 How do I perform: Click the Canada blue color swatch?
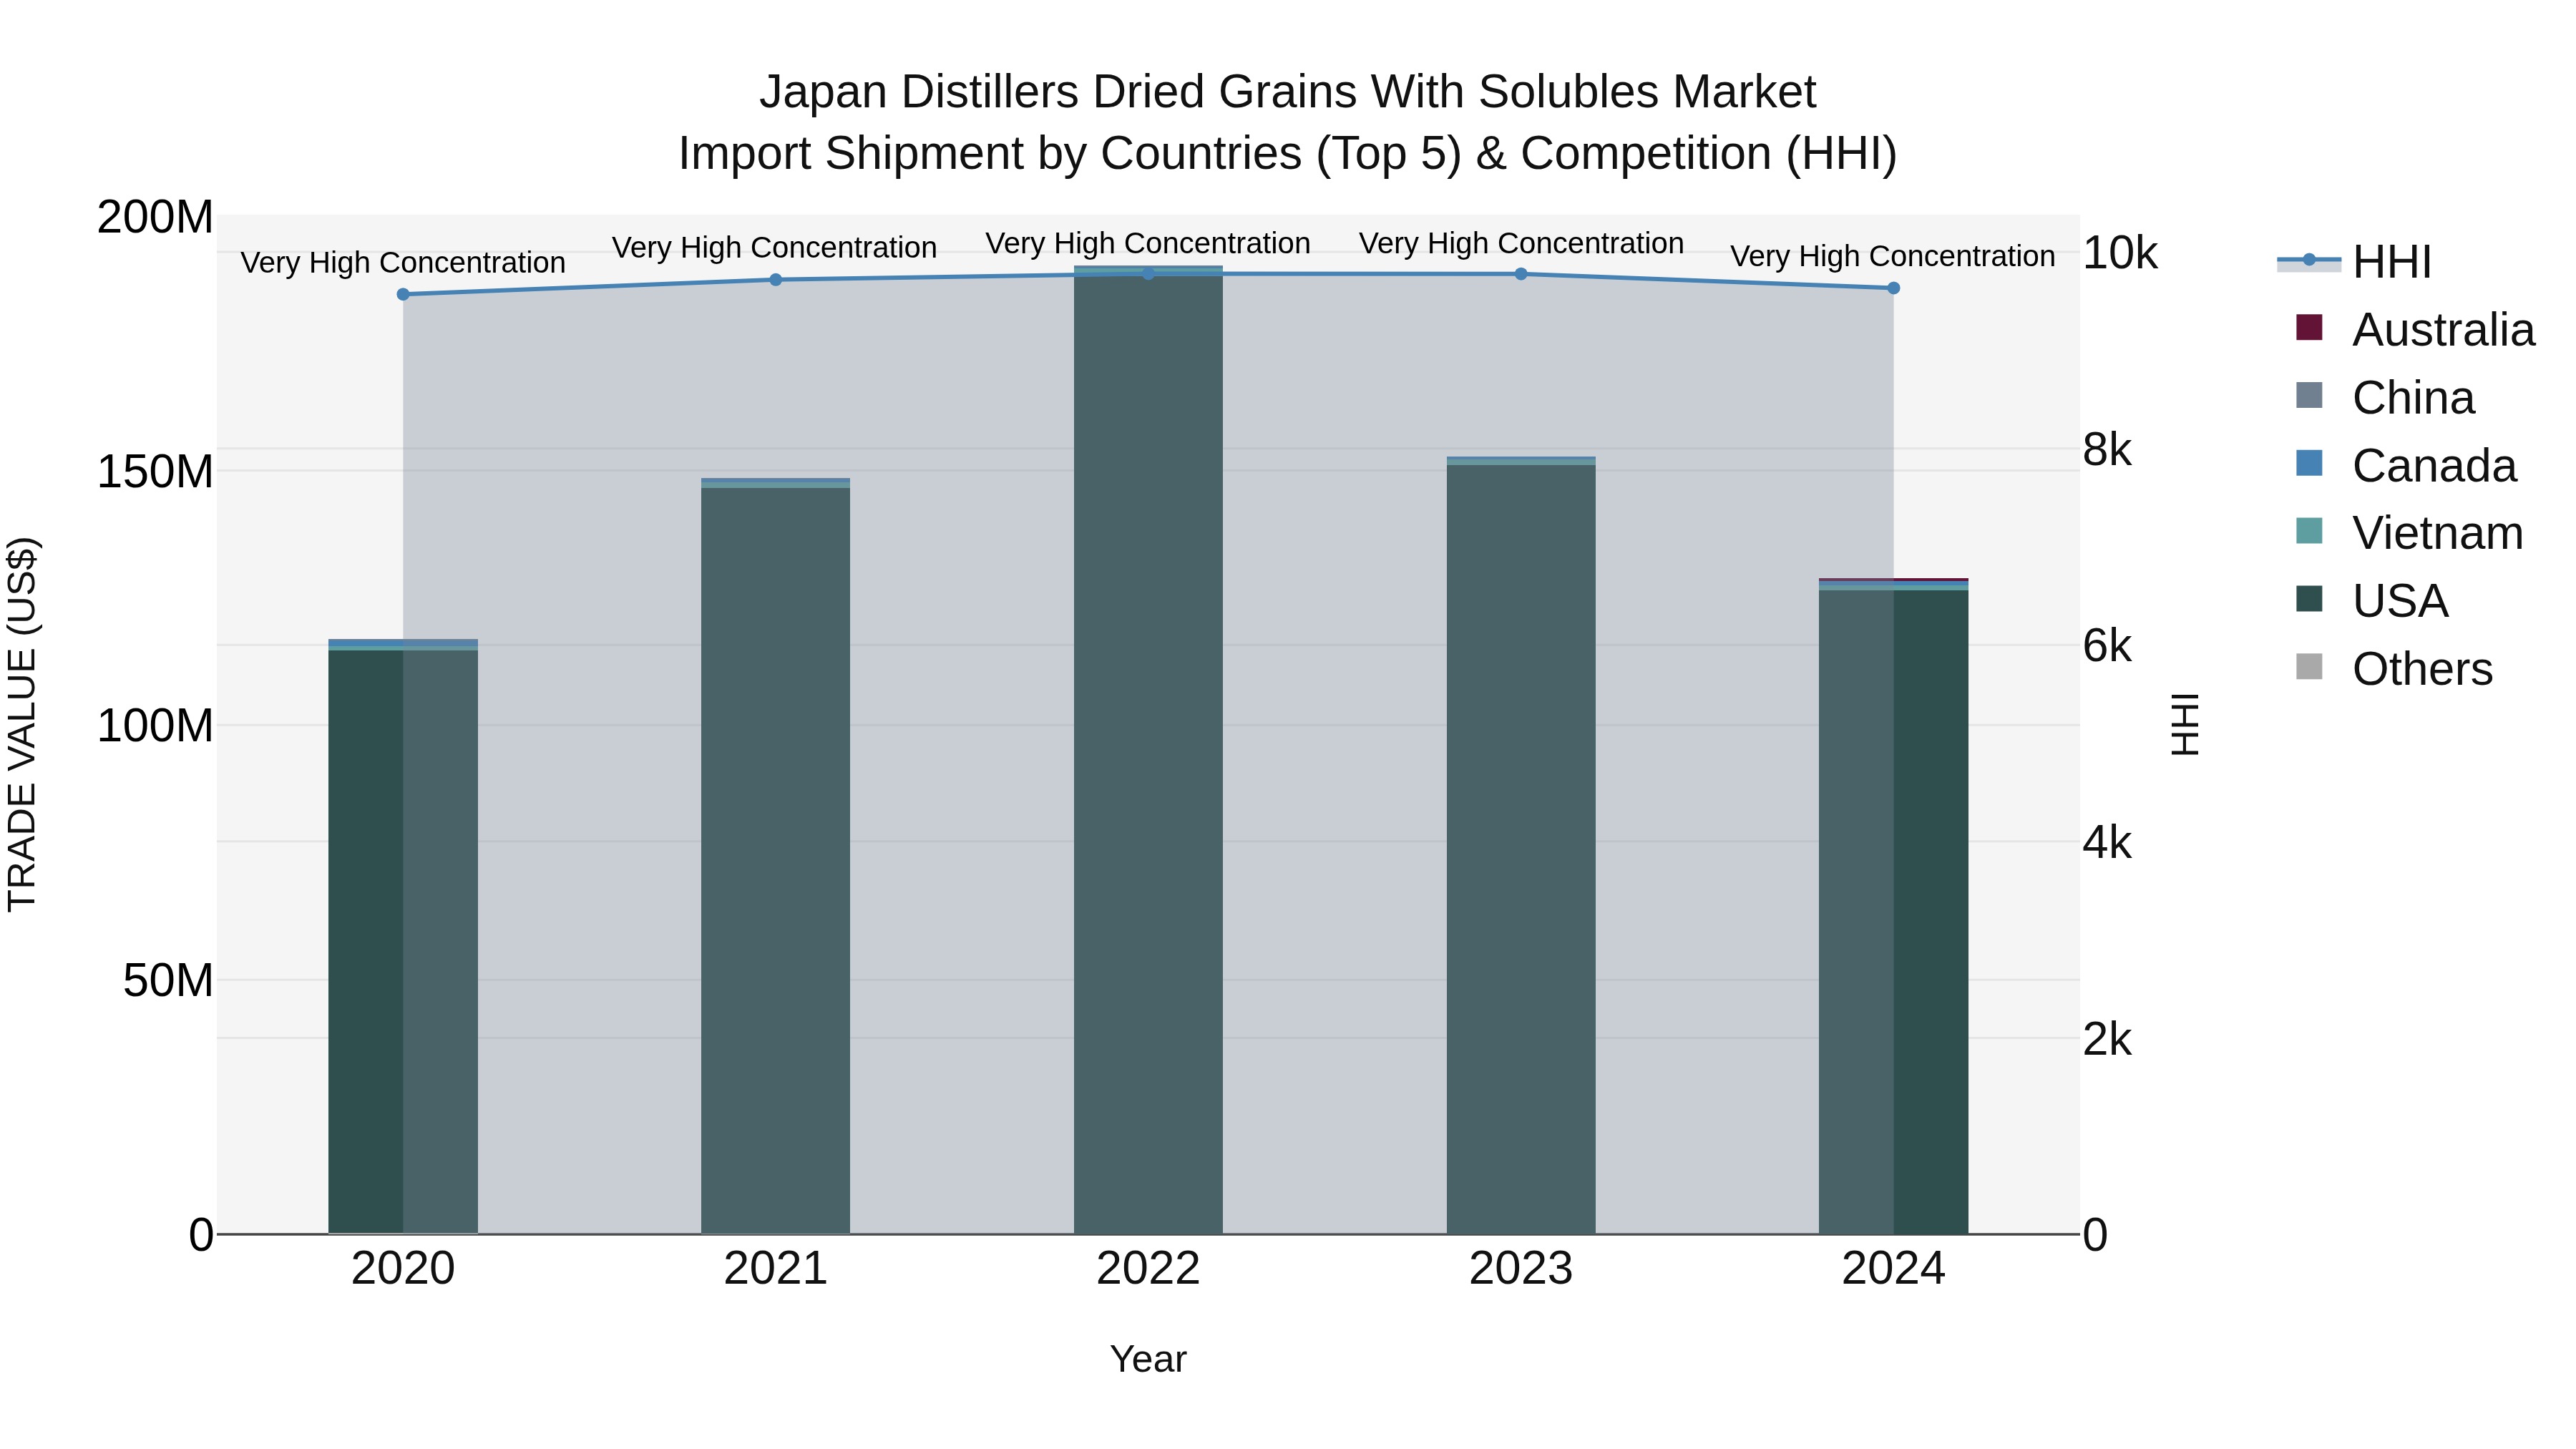[2309, 463]
